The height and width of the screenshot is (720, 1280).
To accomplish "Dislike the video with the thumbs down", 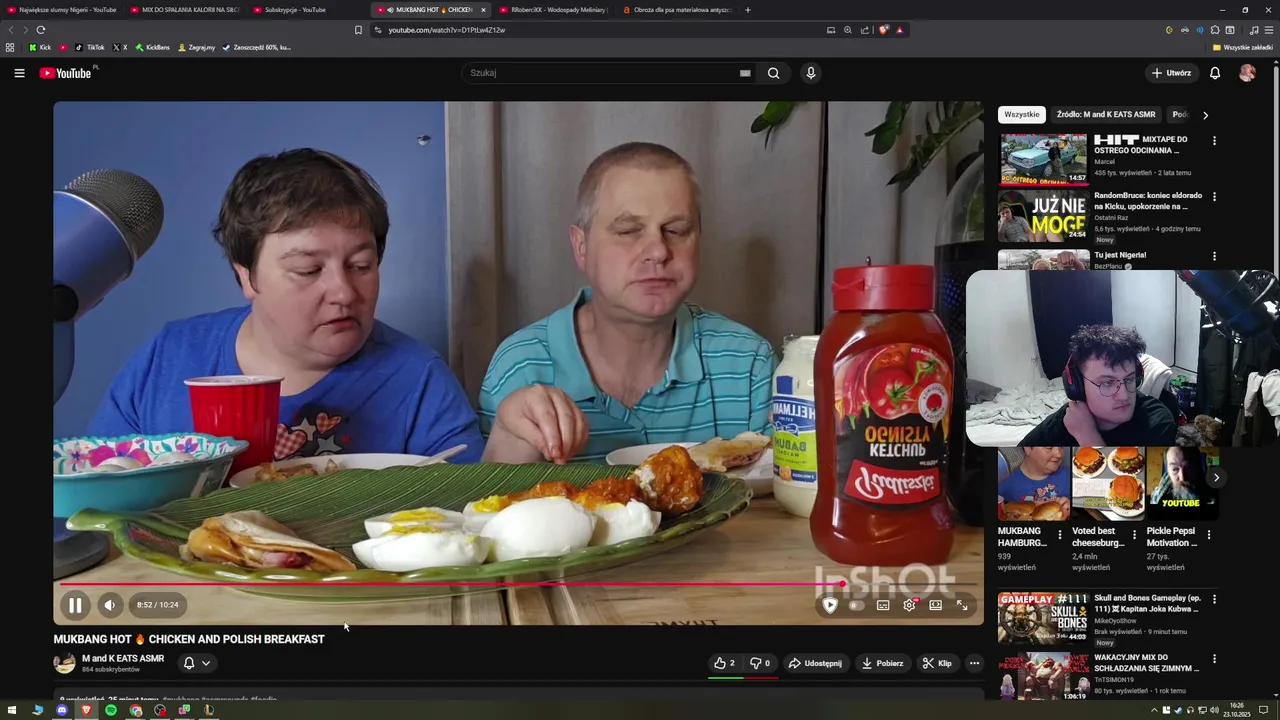I will [x=760, y=663].
